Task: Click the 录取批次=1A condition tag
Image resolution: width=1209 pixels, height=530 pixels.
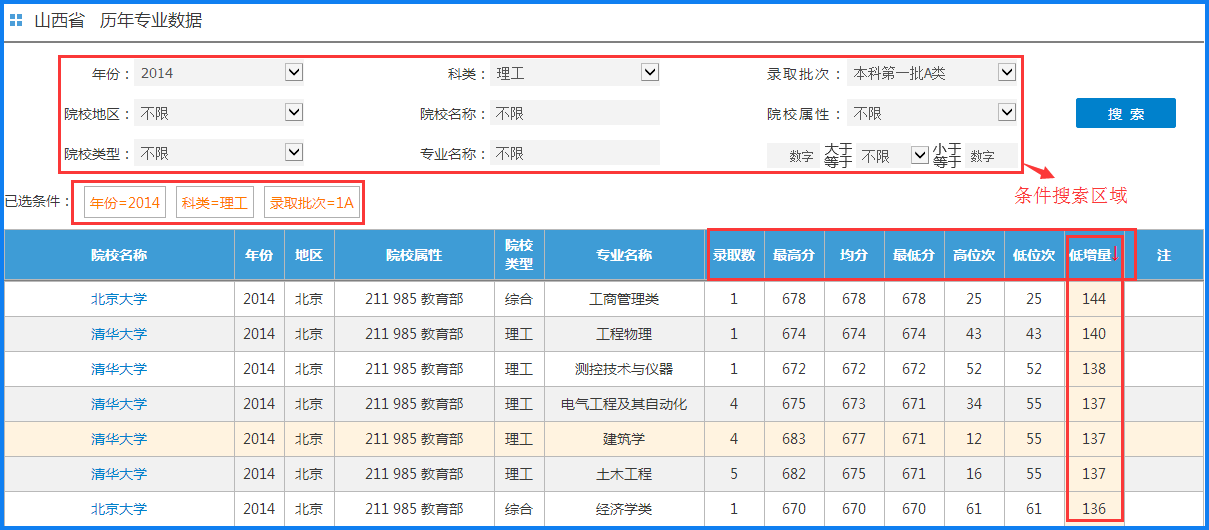Action: (312, 203)
